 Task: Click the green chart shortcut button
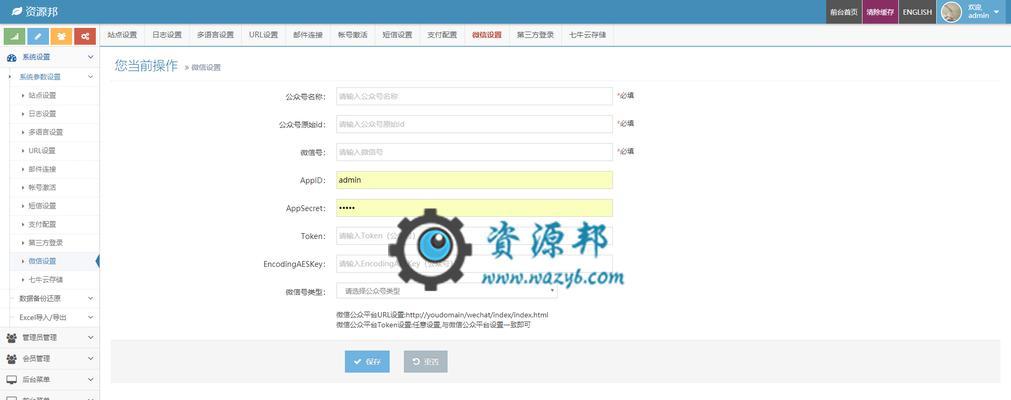14,36
